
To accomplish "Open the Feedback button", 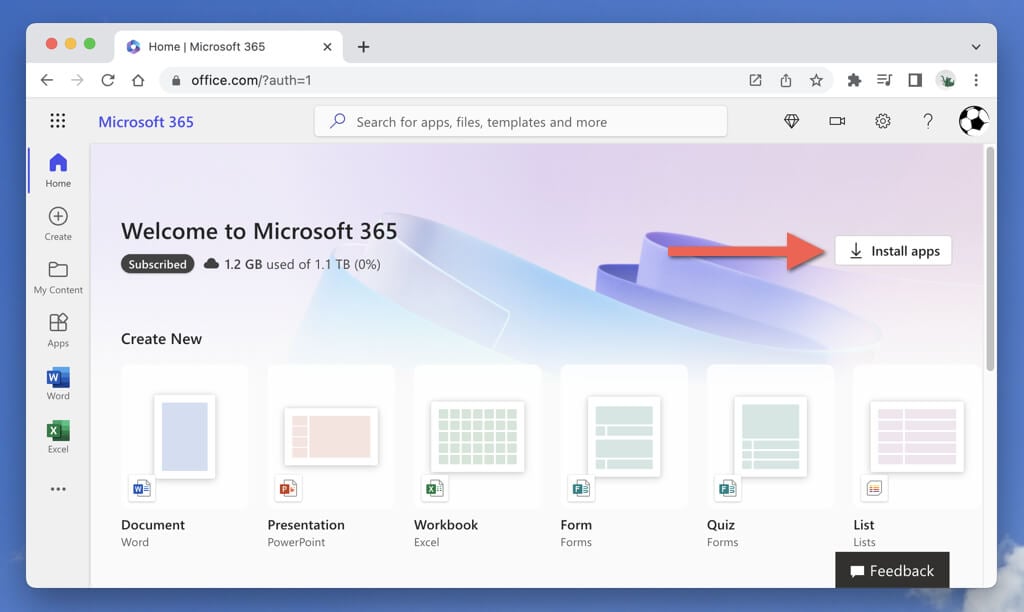I will pos(892,571).
